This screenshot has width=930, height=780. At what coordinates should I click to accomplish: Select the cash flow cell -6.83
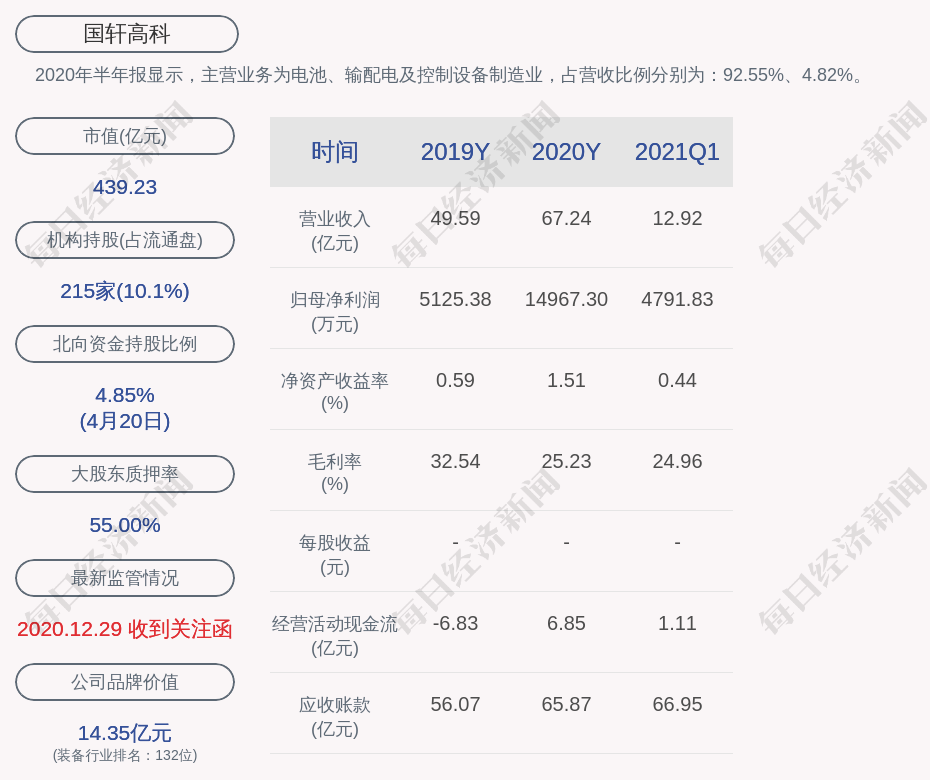click(x=455, y=623)
